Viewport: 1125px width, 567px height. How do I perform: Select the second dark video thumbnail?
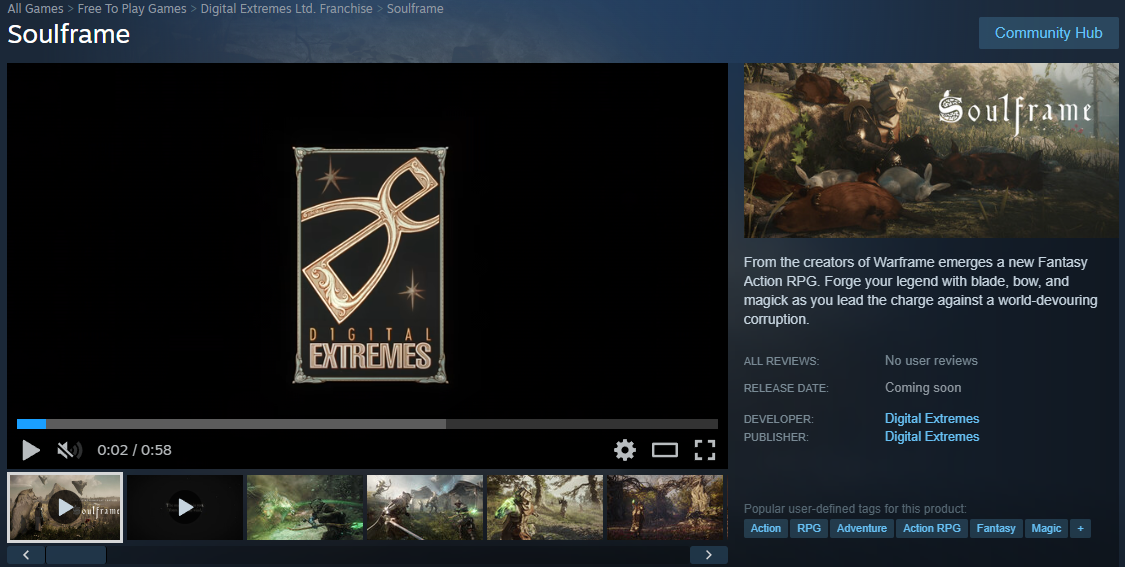(x=185, y=507)
